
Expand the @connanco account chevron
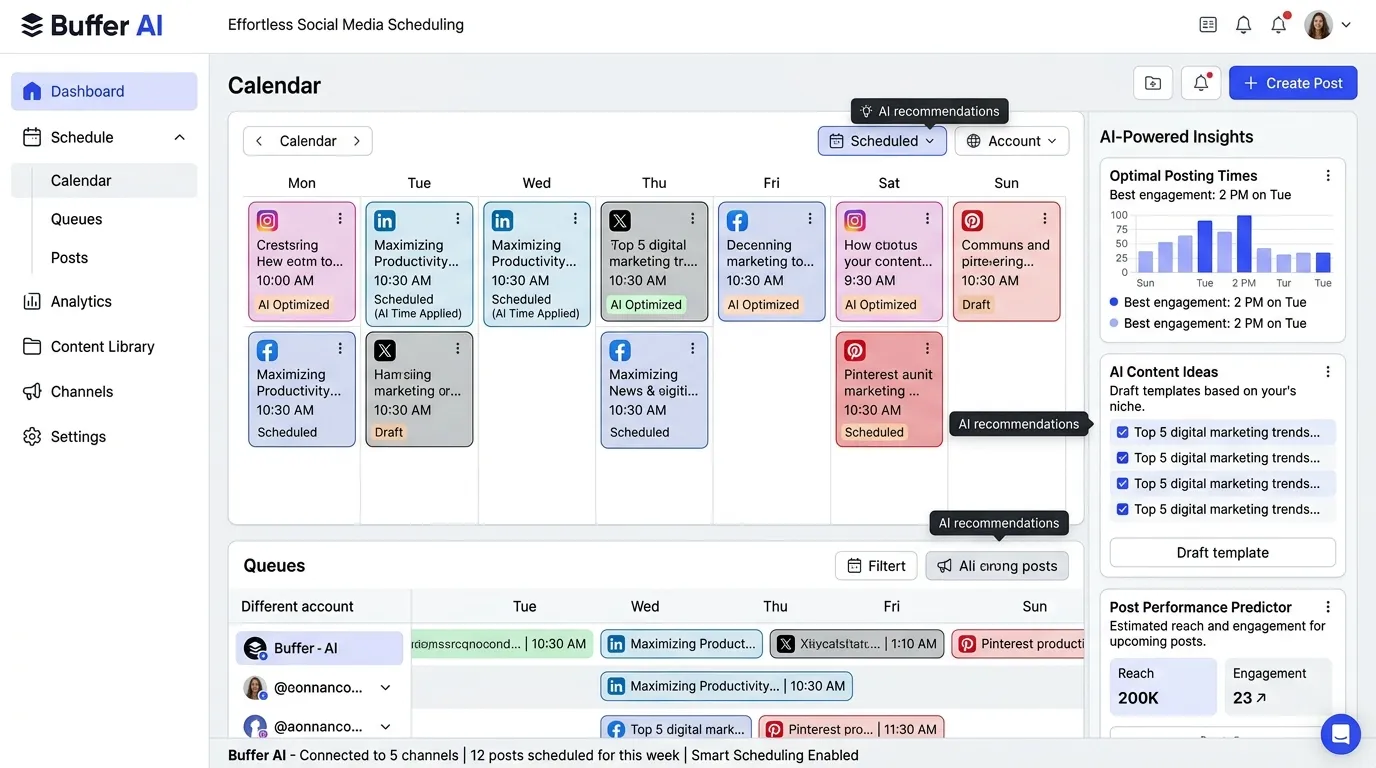tap(385, 688)
